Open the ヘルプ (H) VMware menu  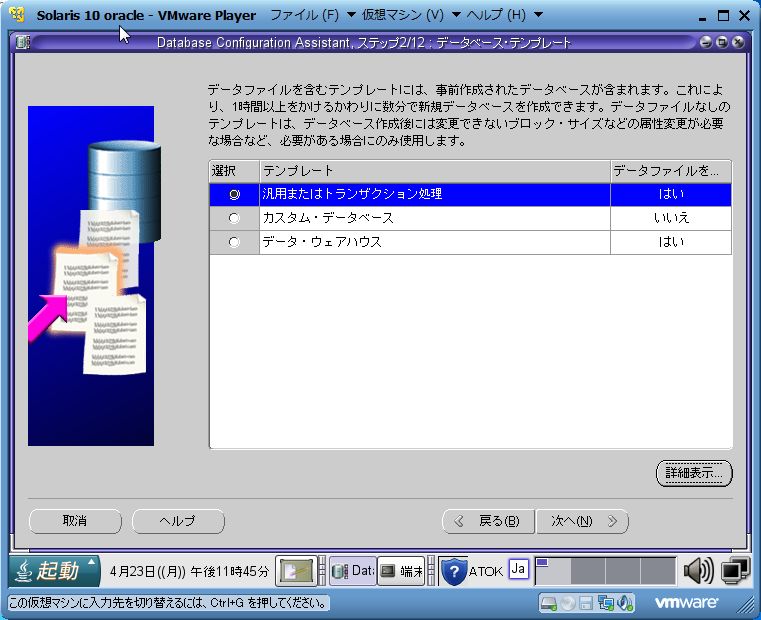(x=496, y=15)
